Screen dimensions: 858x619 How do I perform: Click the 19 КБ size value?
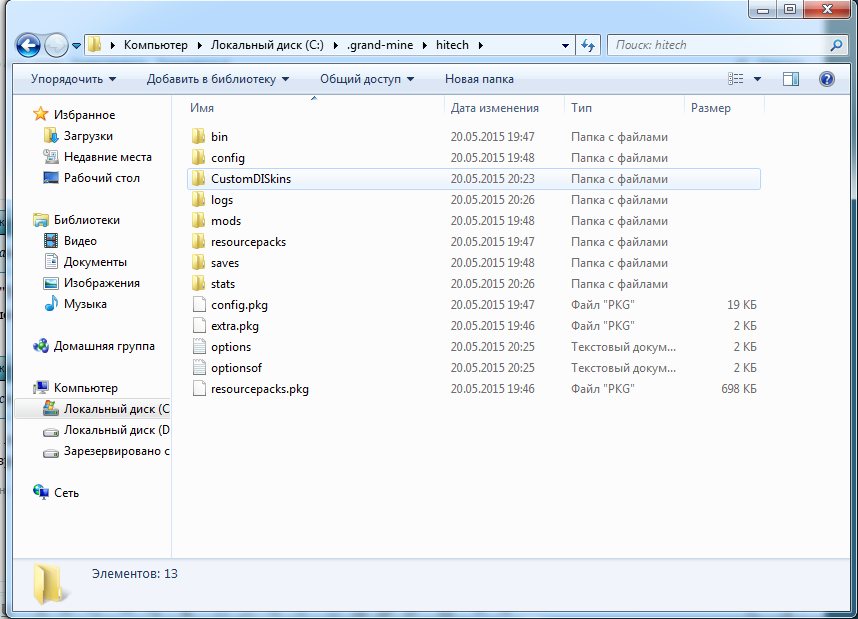point(741,305)
